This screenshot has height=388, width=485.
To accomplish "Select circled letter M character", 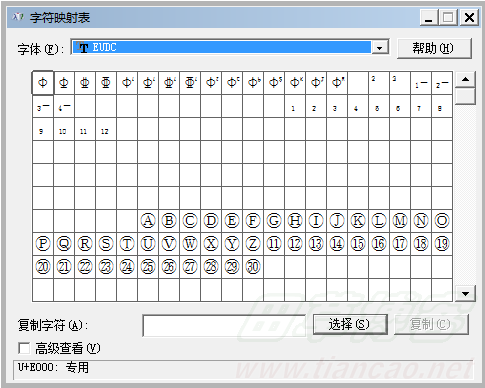I will click(x=400, y=221).
